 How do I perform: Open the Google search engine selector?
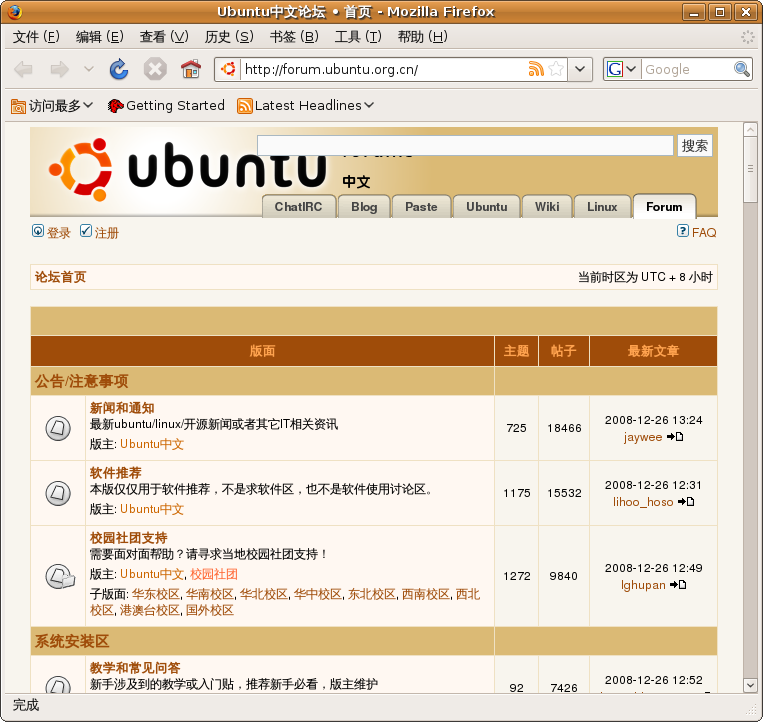coord(621,69)
